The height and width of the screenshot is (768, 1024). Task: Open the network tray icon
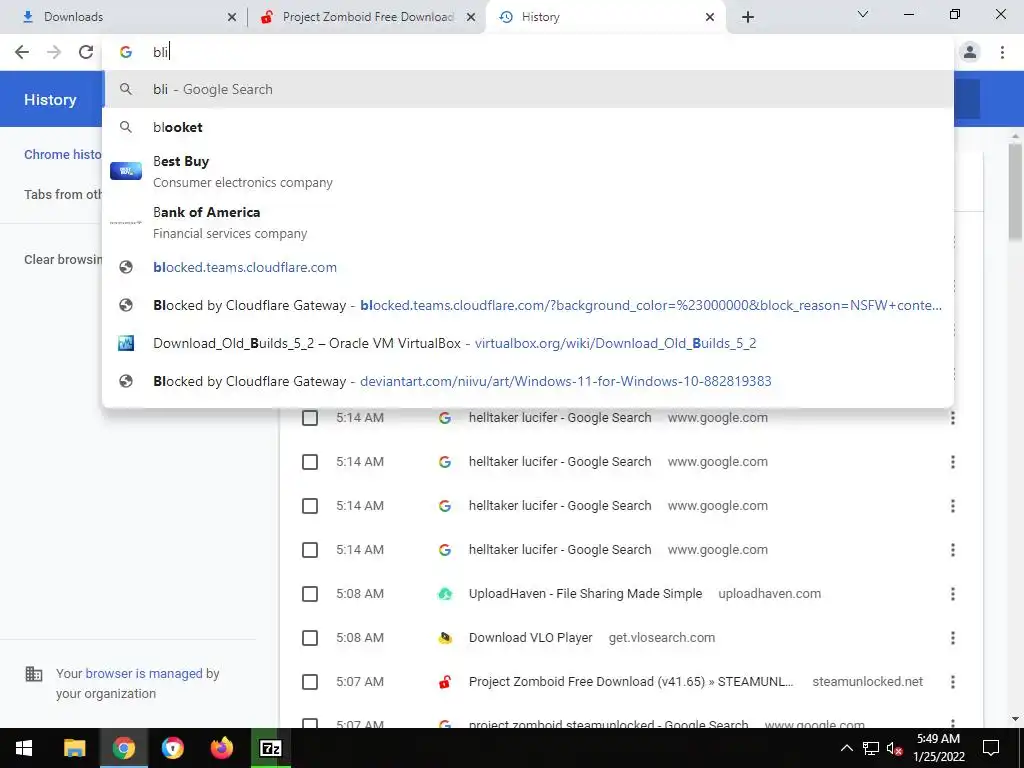coord(871,748)
